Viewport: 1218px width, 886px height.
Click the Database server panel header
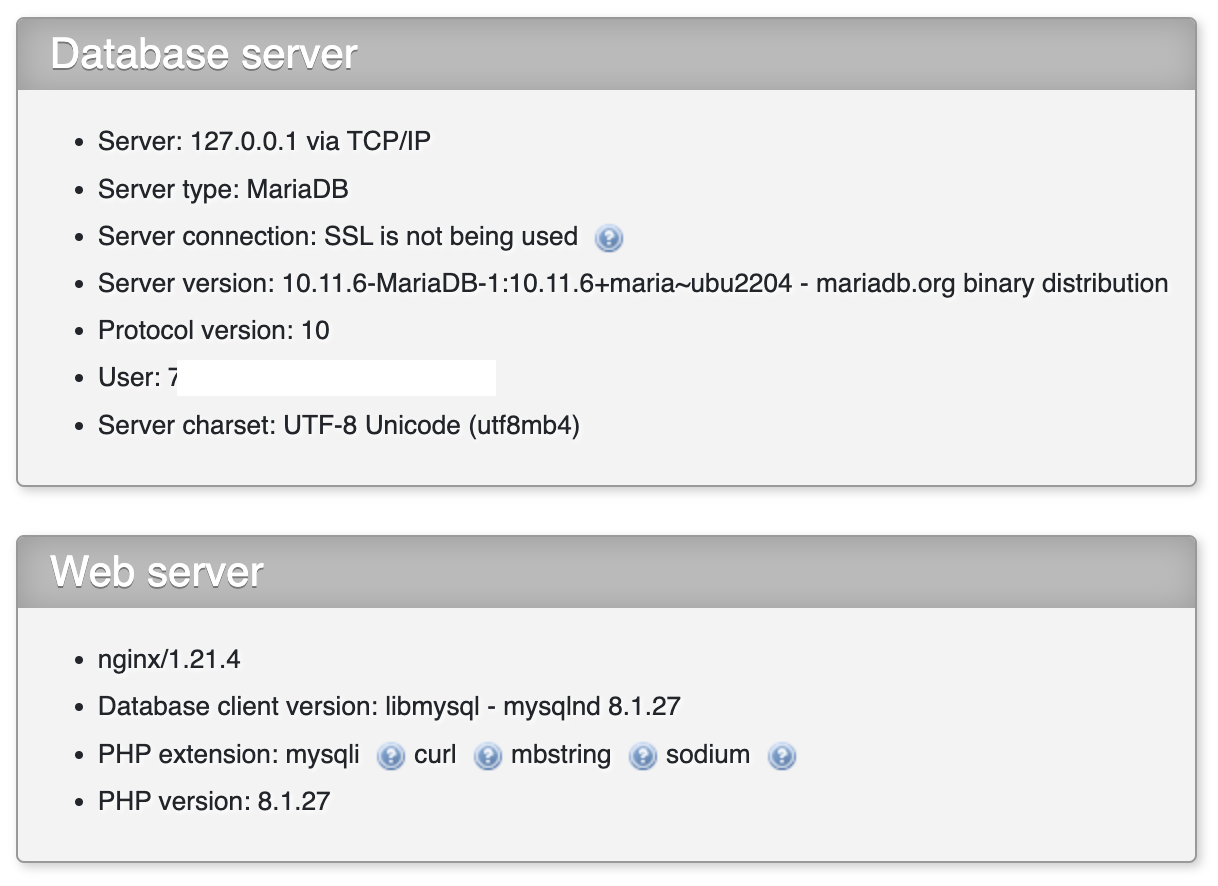click(x=606, y=54)
